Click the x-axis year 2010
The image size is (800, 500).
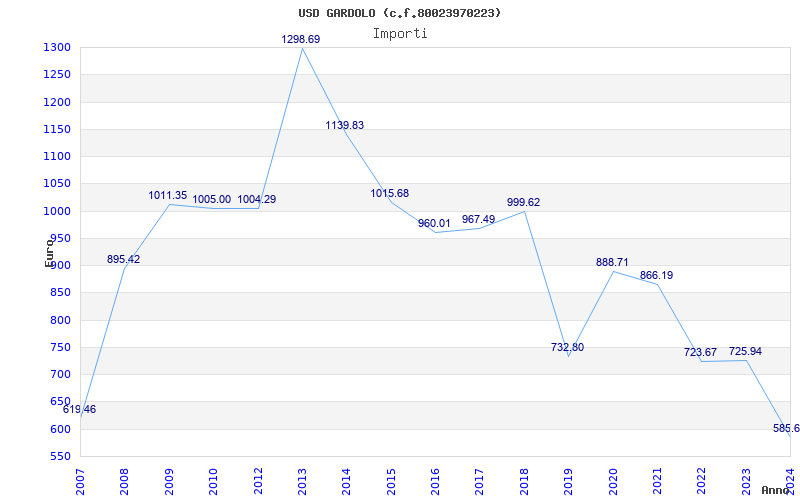pyautogui.click(x=213, y=482)
